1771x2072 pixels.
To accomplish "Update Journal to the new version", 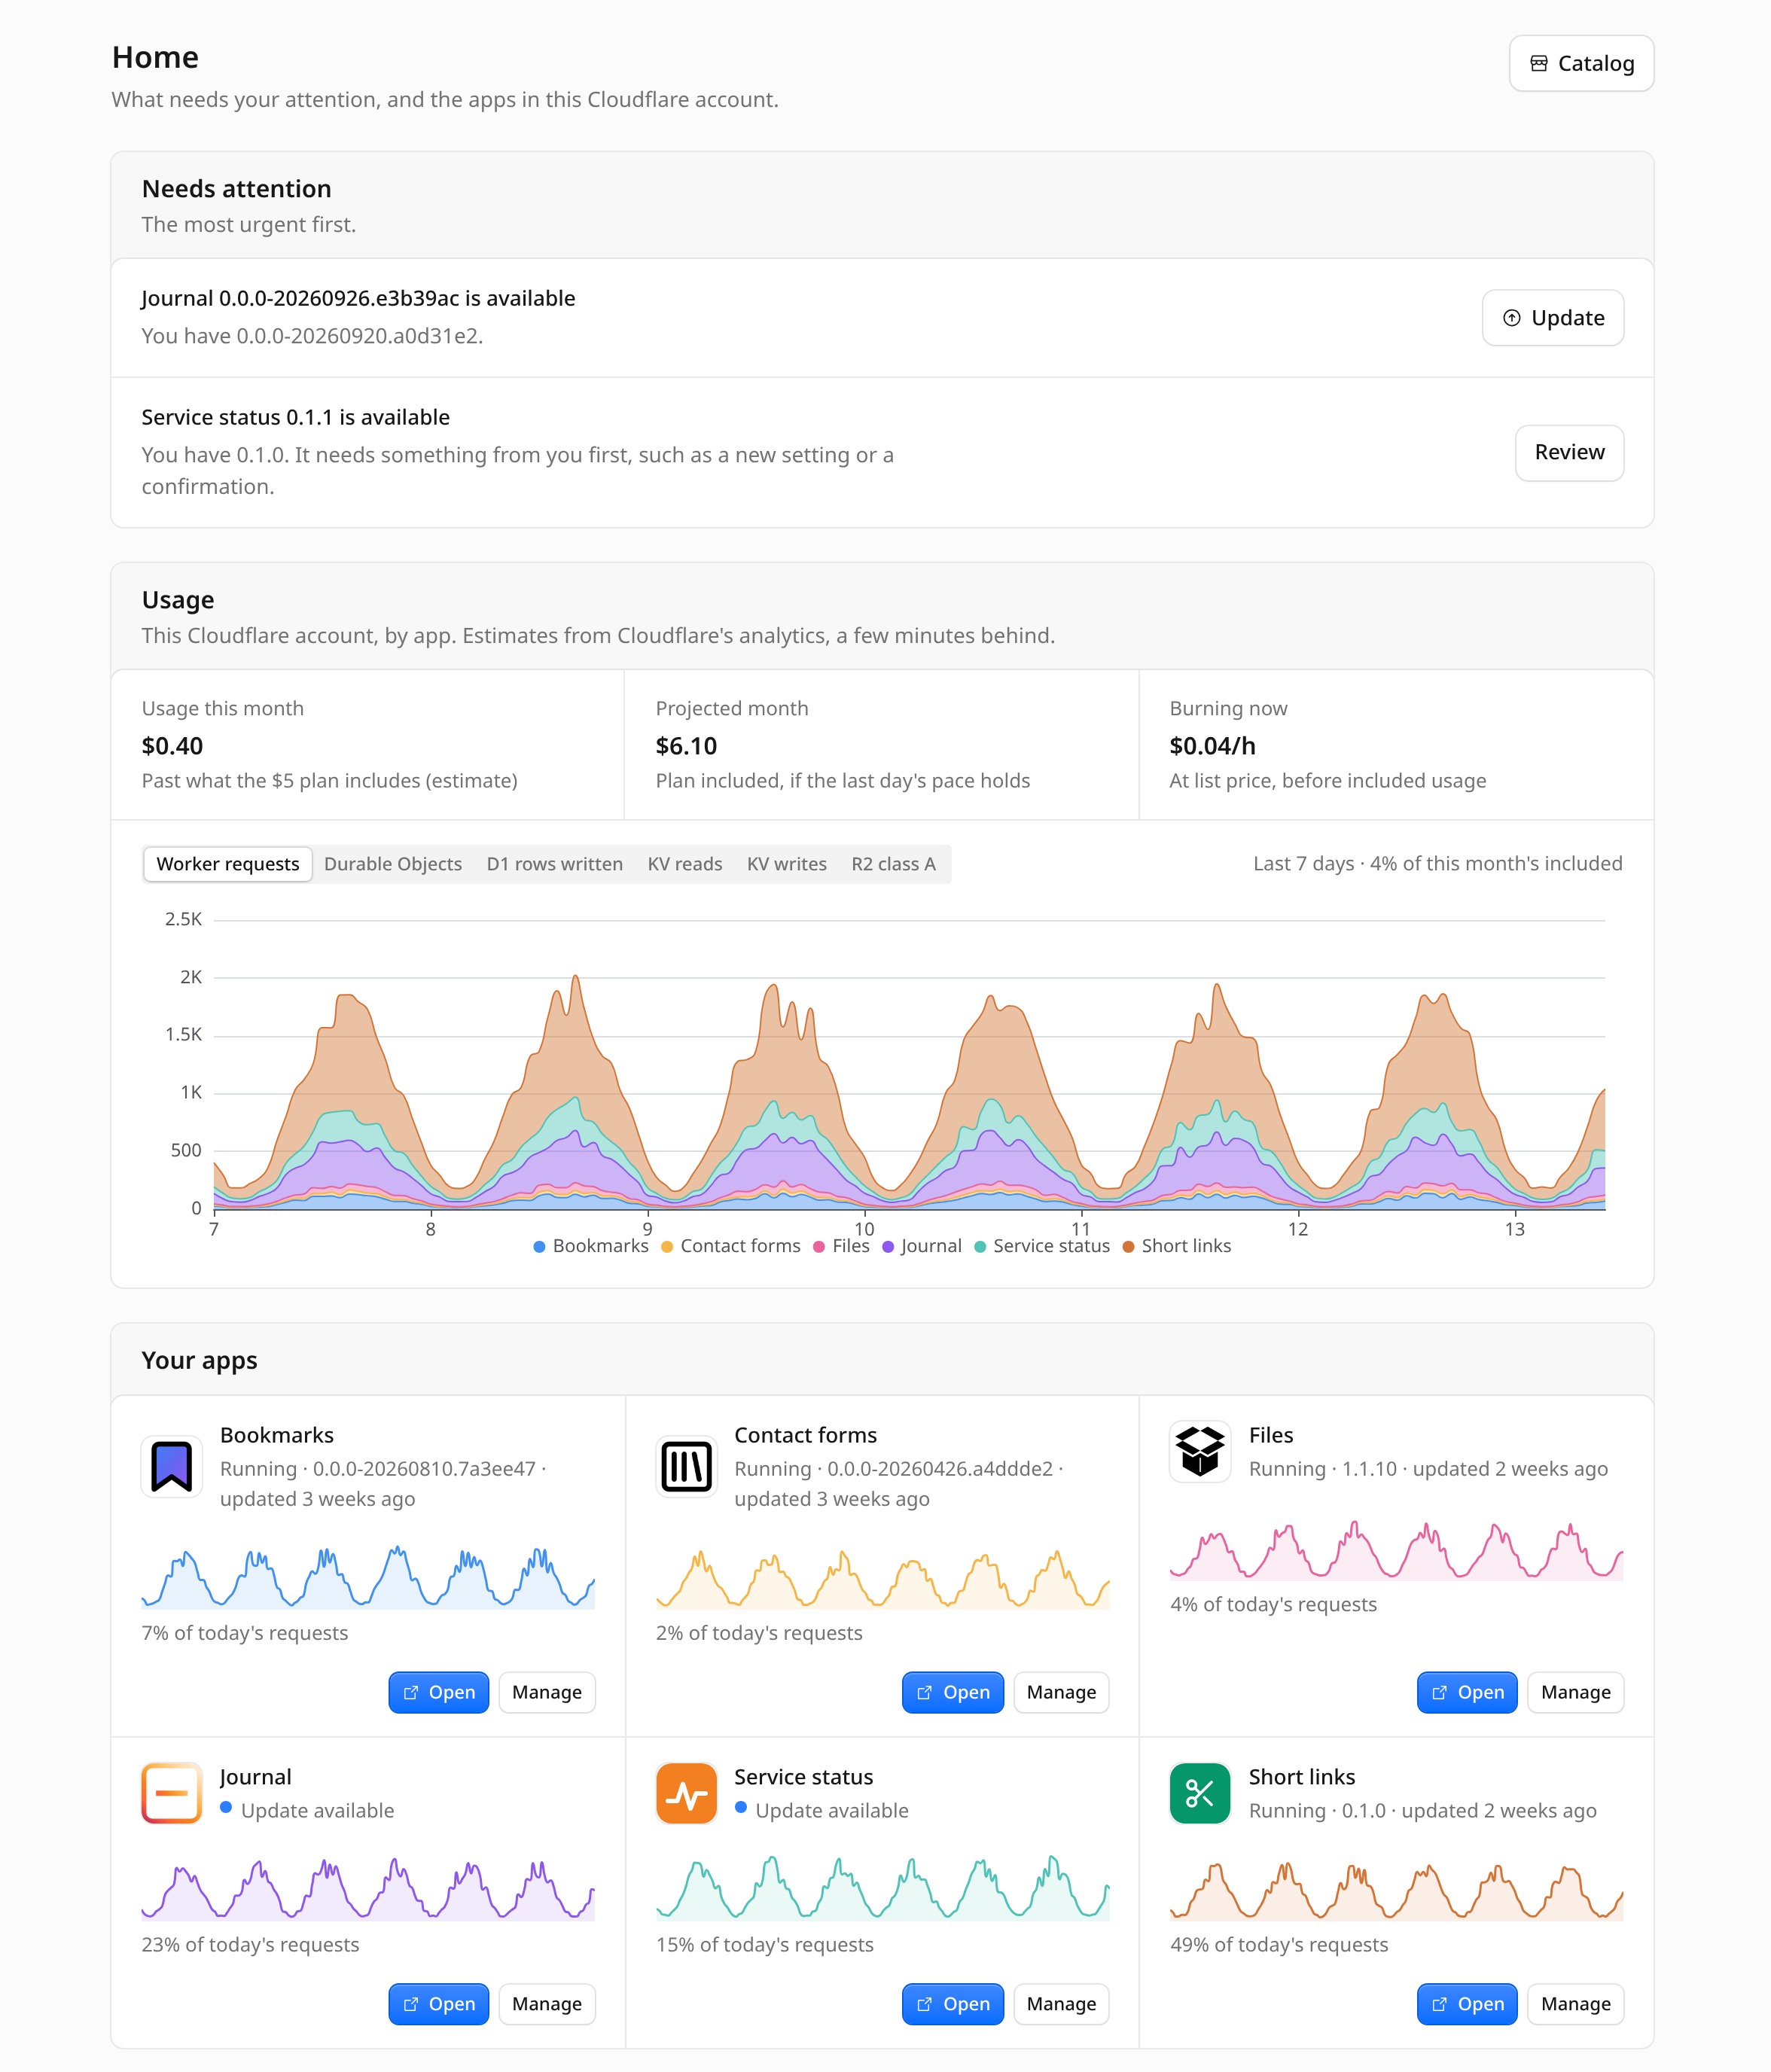I will tap(1552, 318).
